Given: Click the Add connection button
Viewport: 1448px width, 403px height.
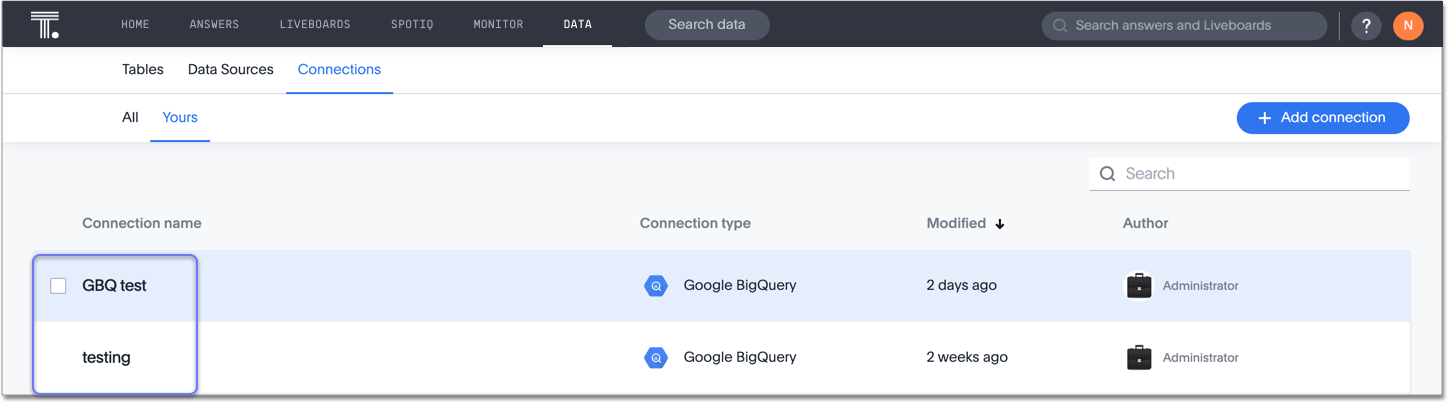Looking at the screenshot, I should [x=1322, y=118].
